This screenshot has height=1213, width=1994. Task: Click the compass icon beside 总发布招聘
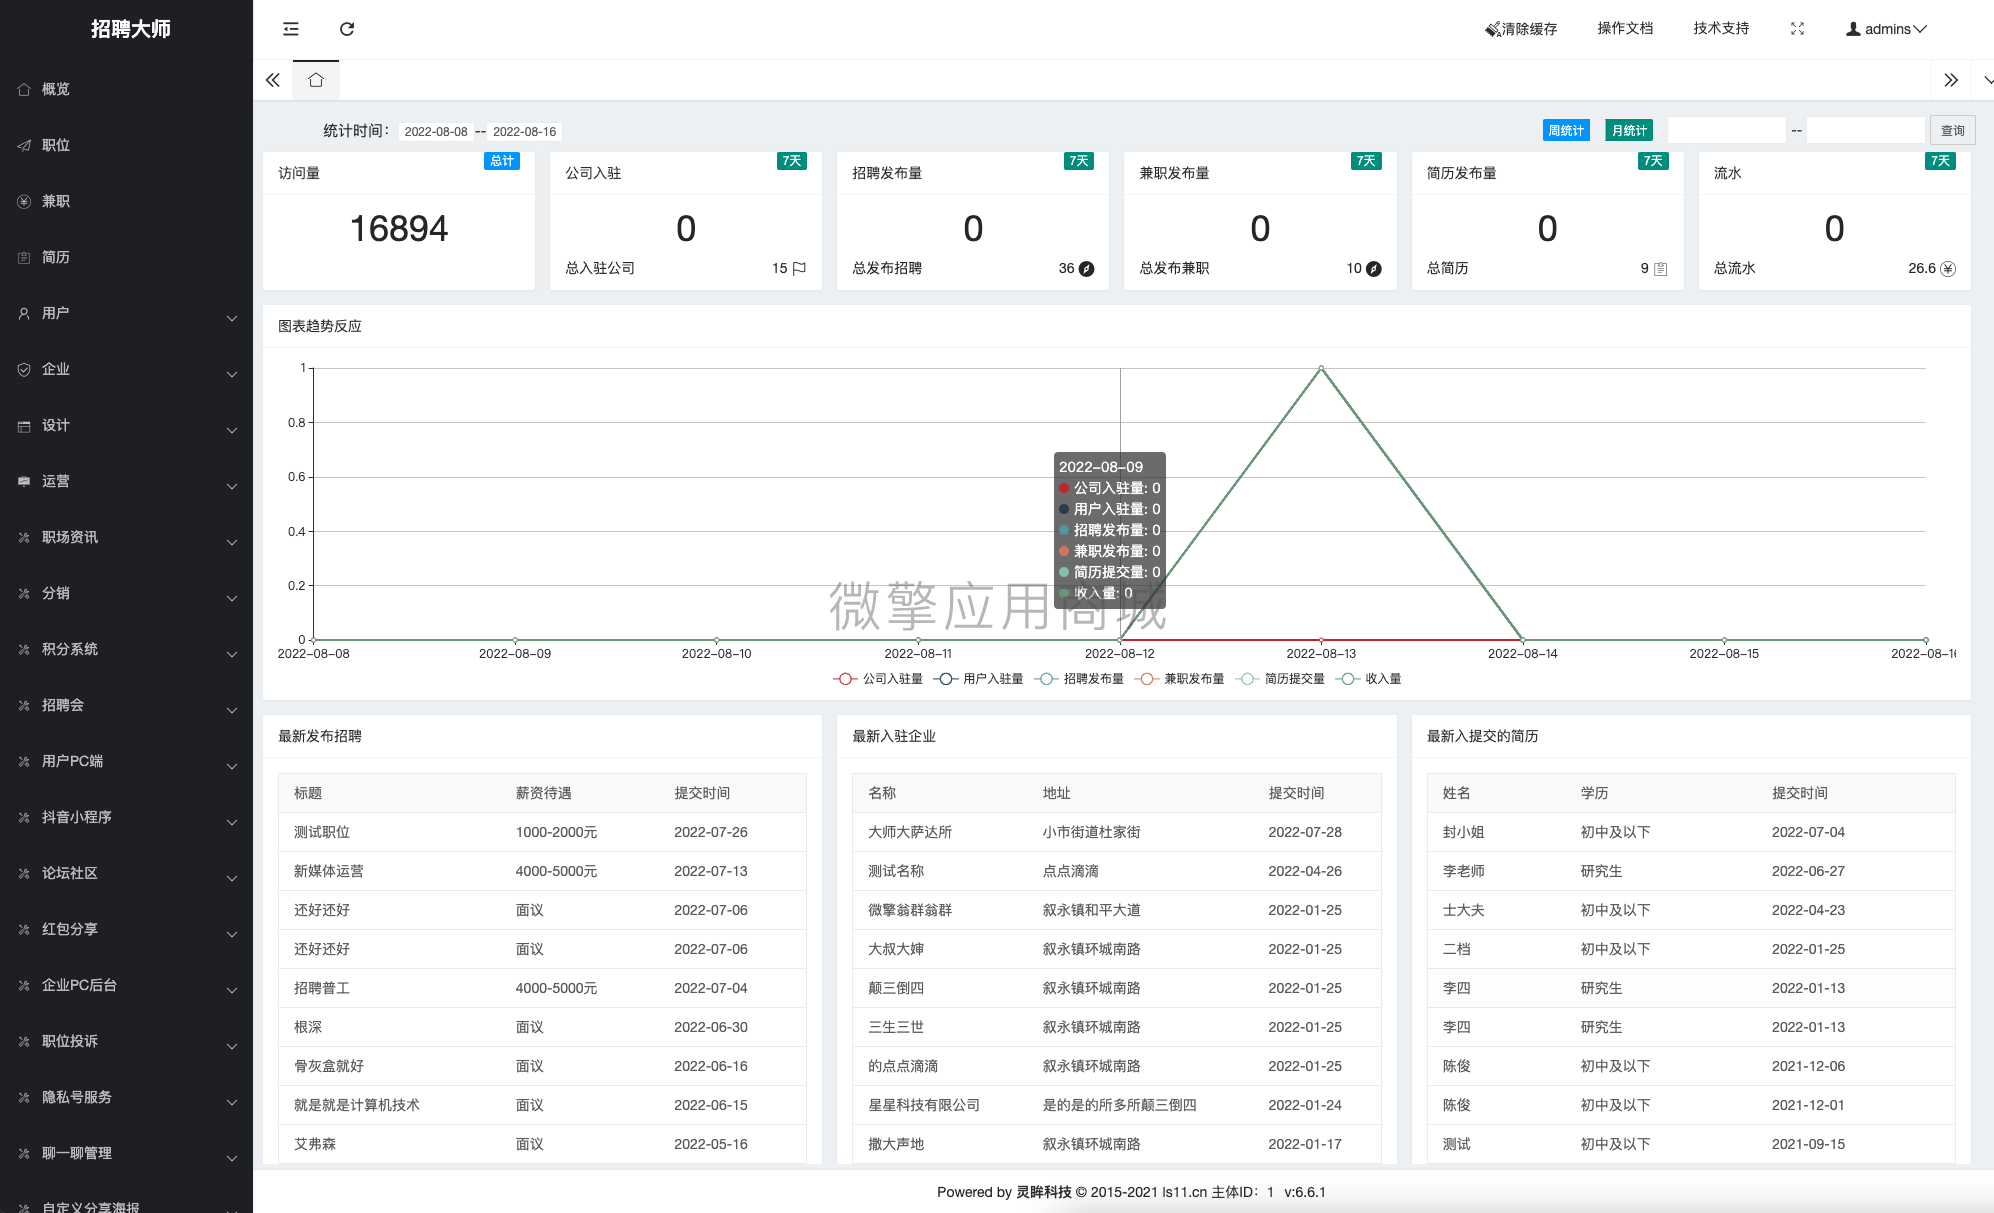click(x=1087, y=268)
